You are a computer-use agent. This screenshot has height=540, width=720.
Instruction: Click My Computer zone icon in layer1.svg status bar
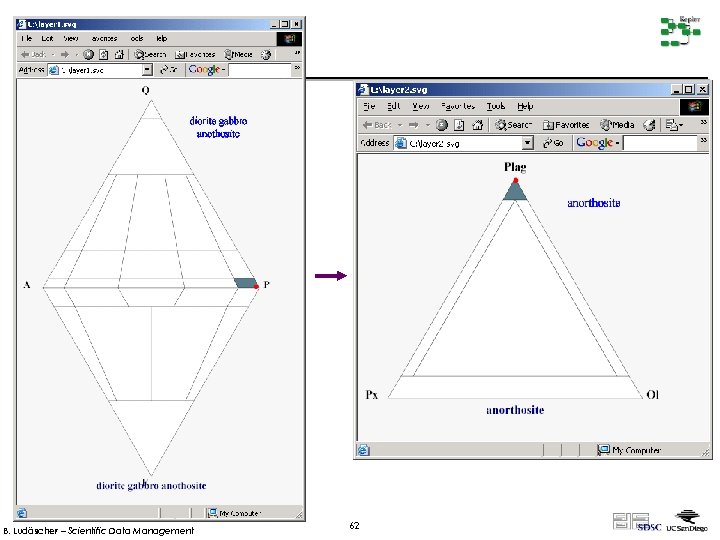click(211, 513)
